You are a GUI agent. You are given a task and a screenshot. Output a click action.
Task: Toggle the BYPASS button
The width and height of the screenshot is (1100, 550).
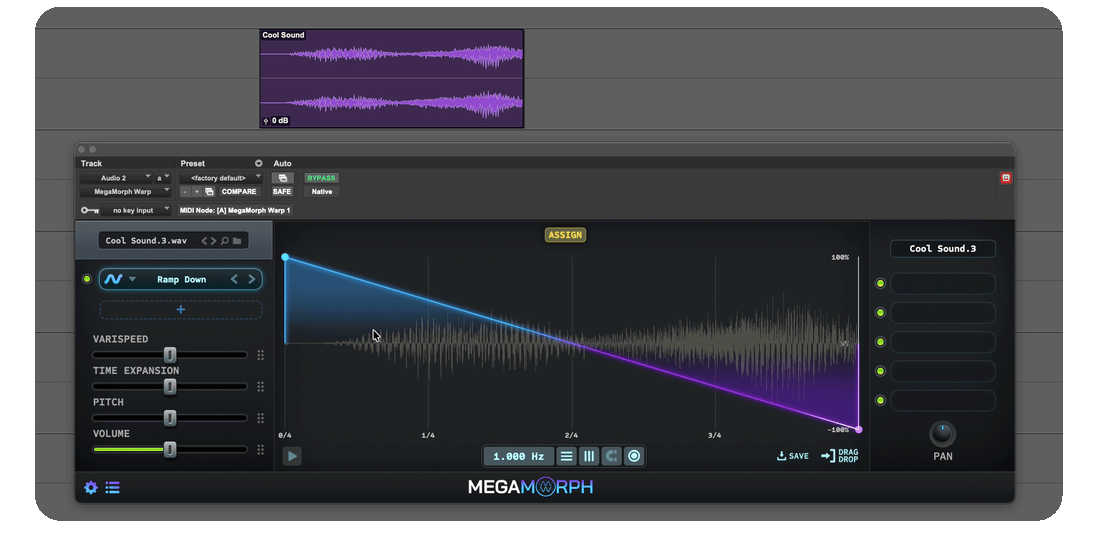(321, 178)
